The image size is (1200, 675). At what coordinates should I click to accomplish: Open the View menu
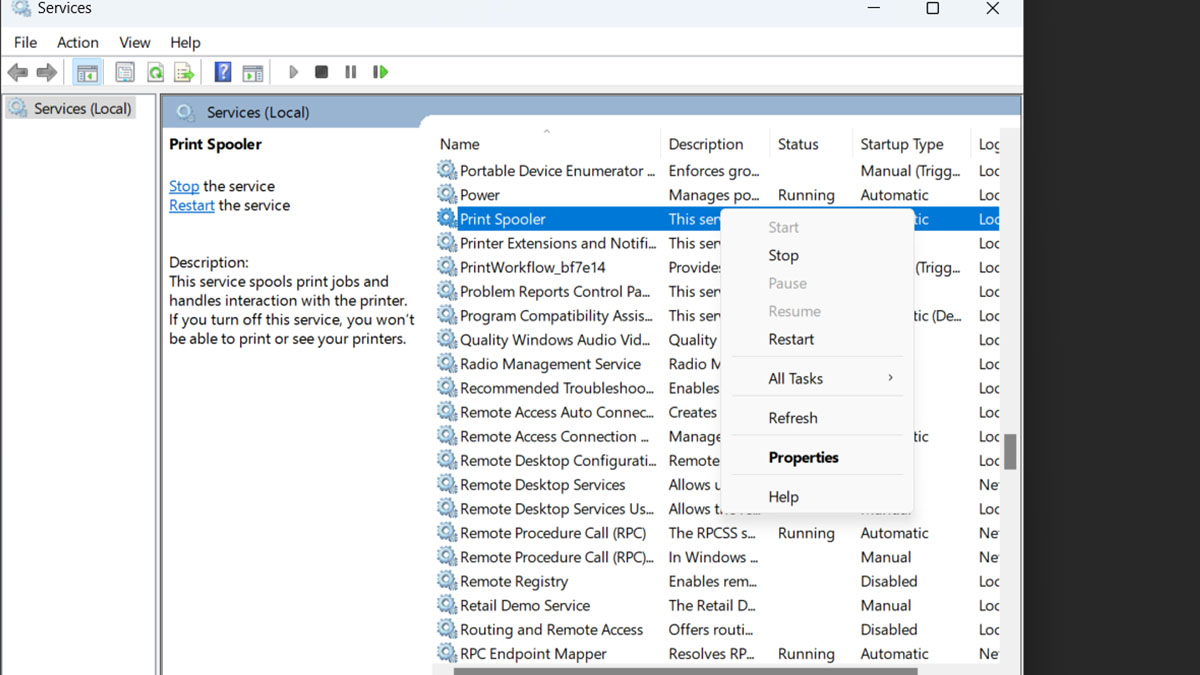(x=134, y=42)
